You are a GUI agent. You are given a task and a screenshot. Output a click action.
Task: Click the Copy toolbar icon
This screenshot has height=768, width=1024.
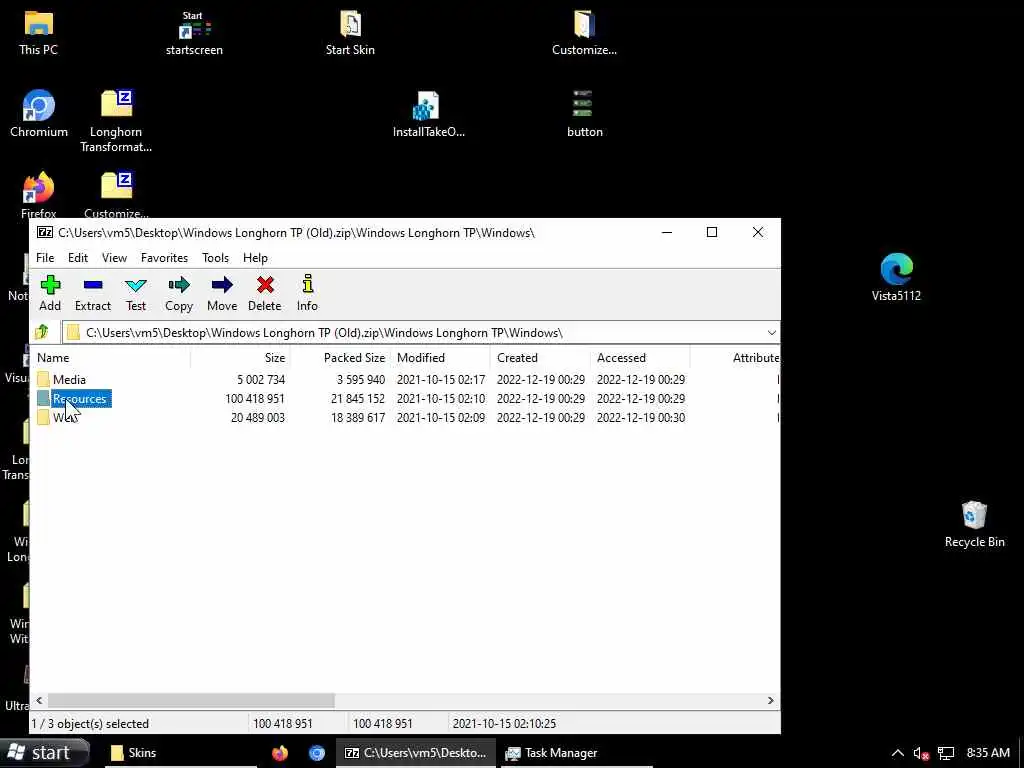tap(179, 293)
